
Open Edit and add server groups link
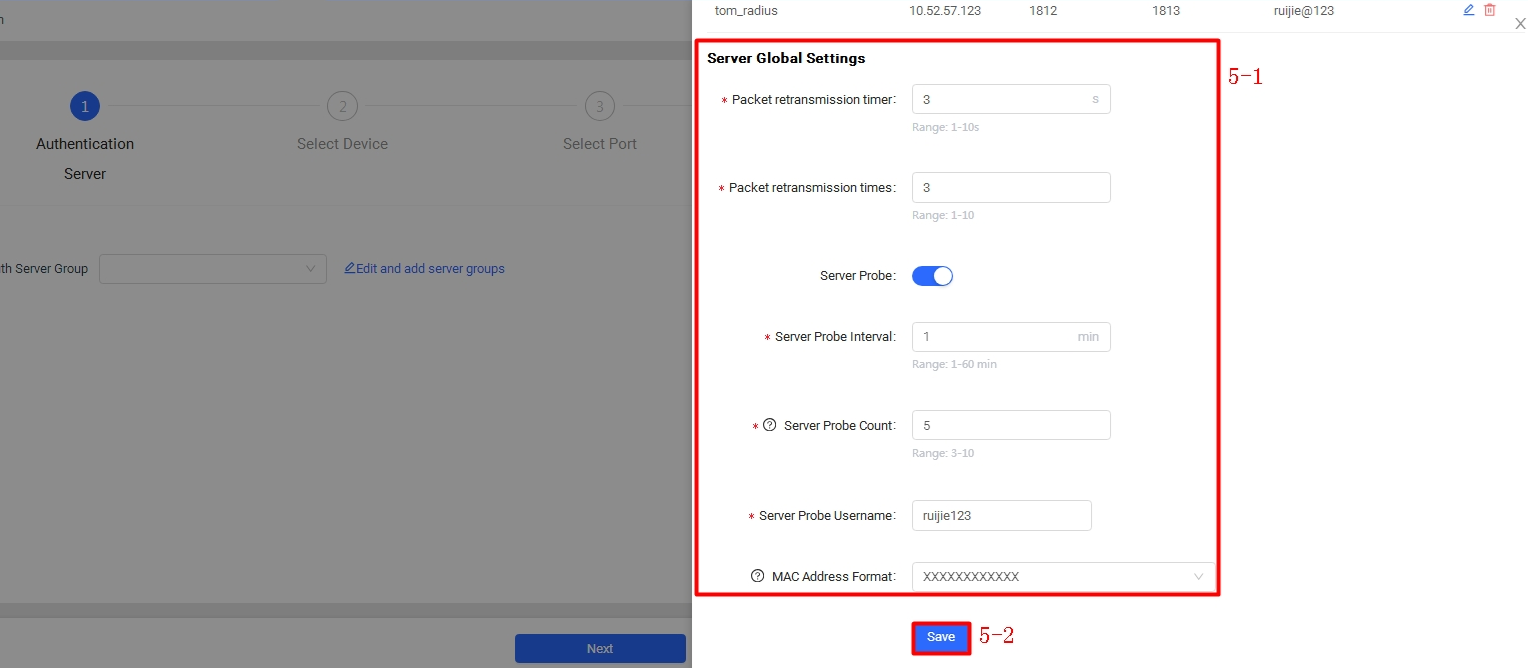(424, 269)
